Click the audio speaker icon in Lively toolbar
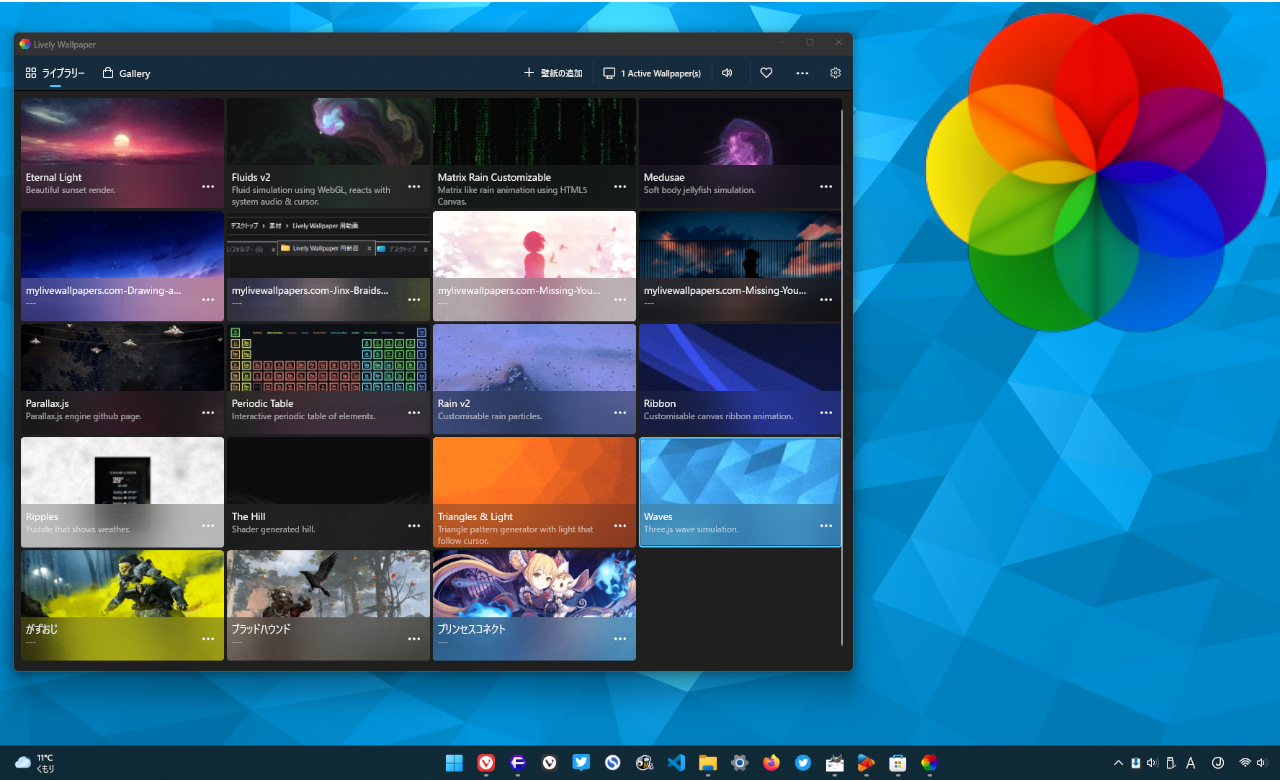1280x780 pixels. [x=727, y=73]
